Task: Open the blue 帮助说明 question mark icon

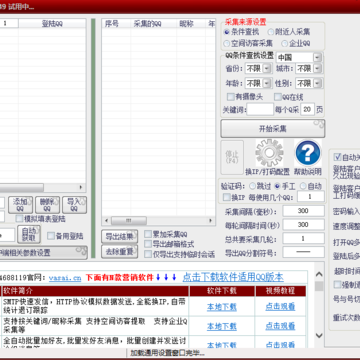Action: pyautogui.click(x=308, y=153)
